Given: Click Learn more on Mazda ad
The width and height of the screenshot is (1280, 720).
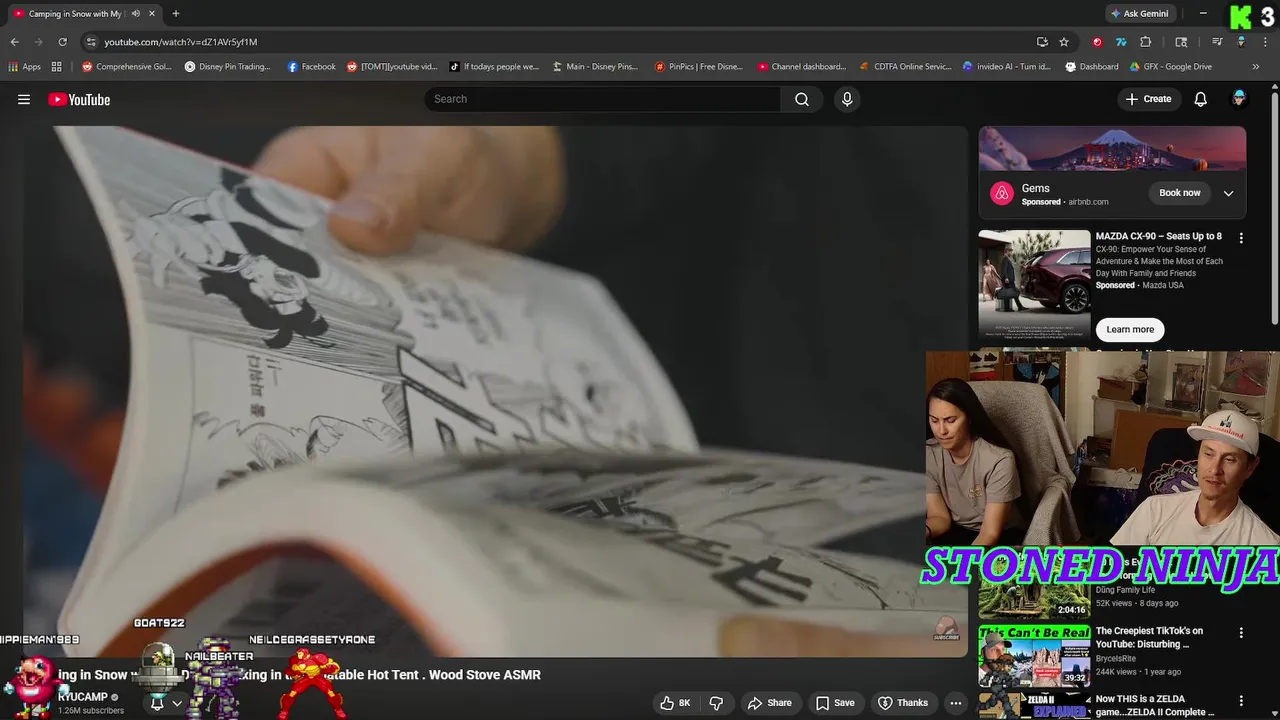Looking at the screenshot, I should [x=1130, y=329].
